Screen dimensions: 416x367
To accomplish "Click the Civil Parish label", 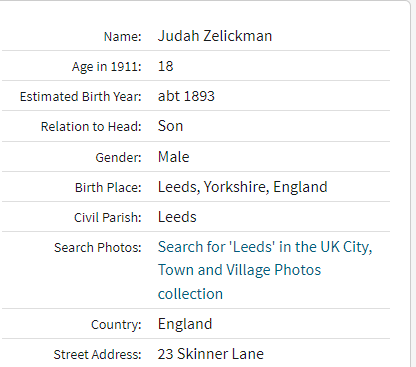I will [x=108, y=218].
